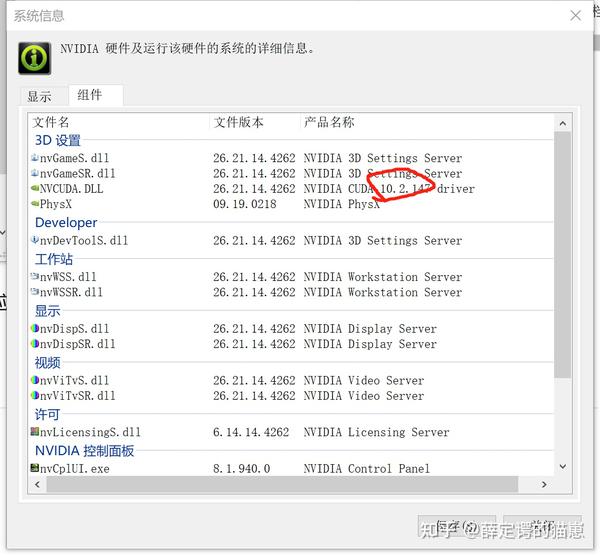
Task: Click the PhysX NVIDIA icon
Action: click(35, 203)
